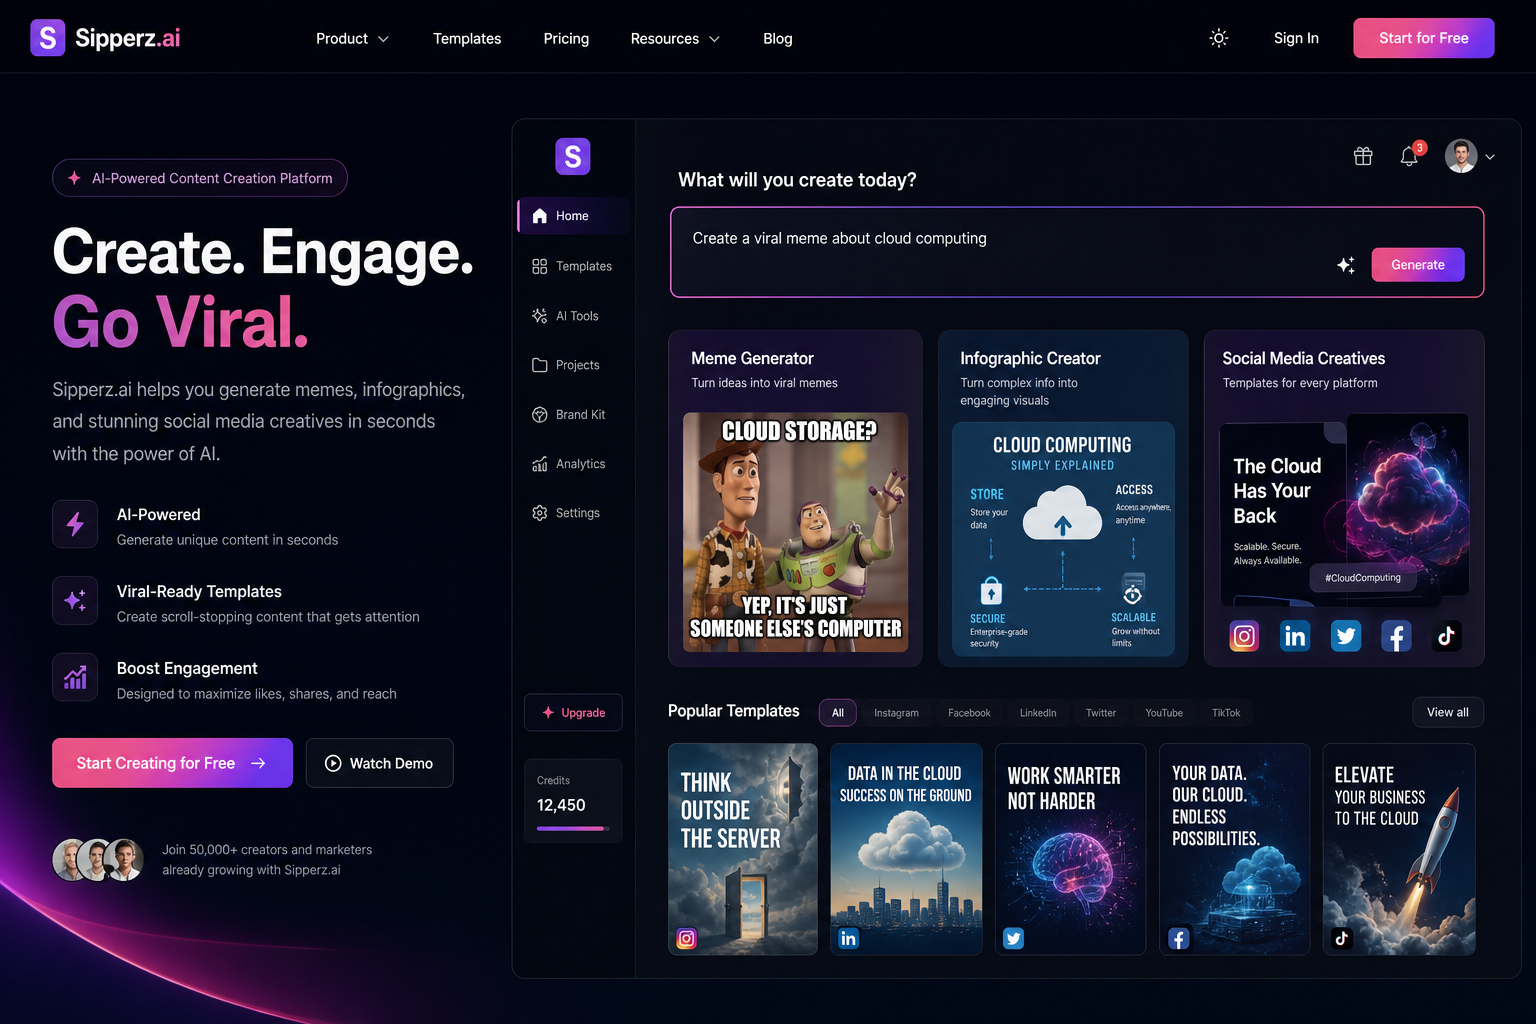Filter templates by TikTok
This screenshot has height=1024, width=1536.
tap(1226, 713)
